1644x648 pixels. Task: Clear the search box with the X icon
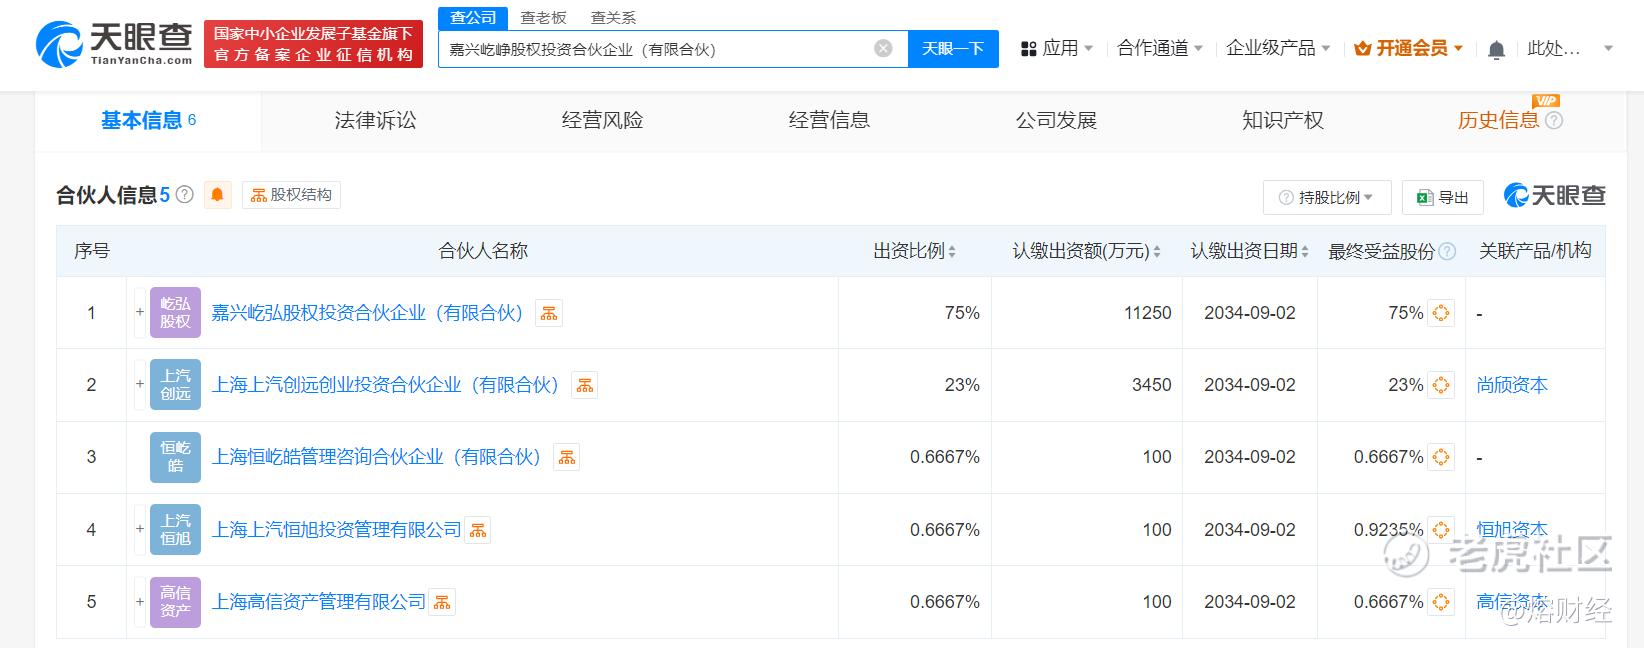click(883, 49)
